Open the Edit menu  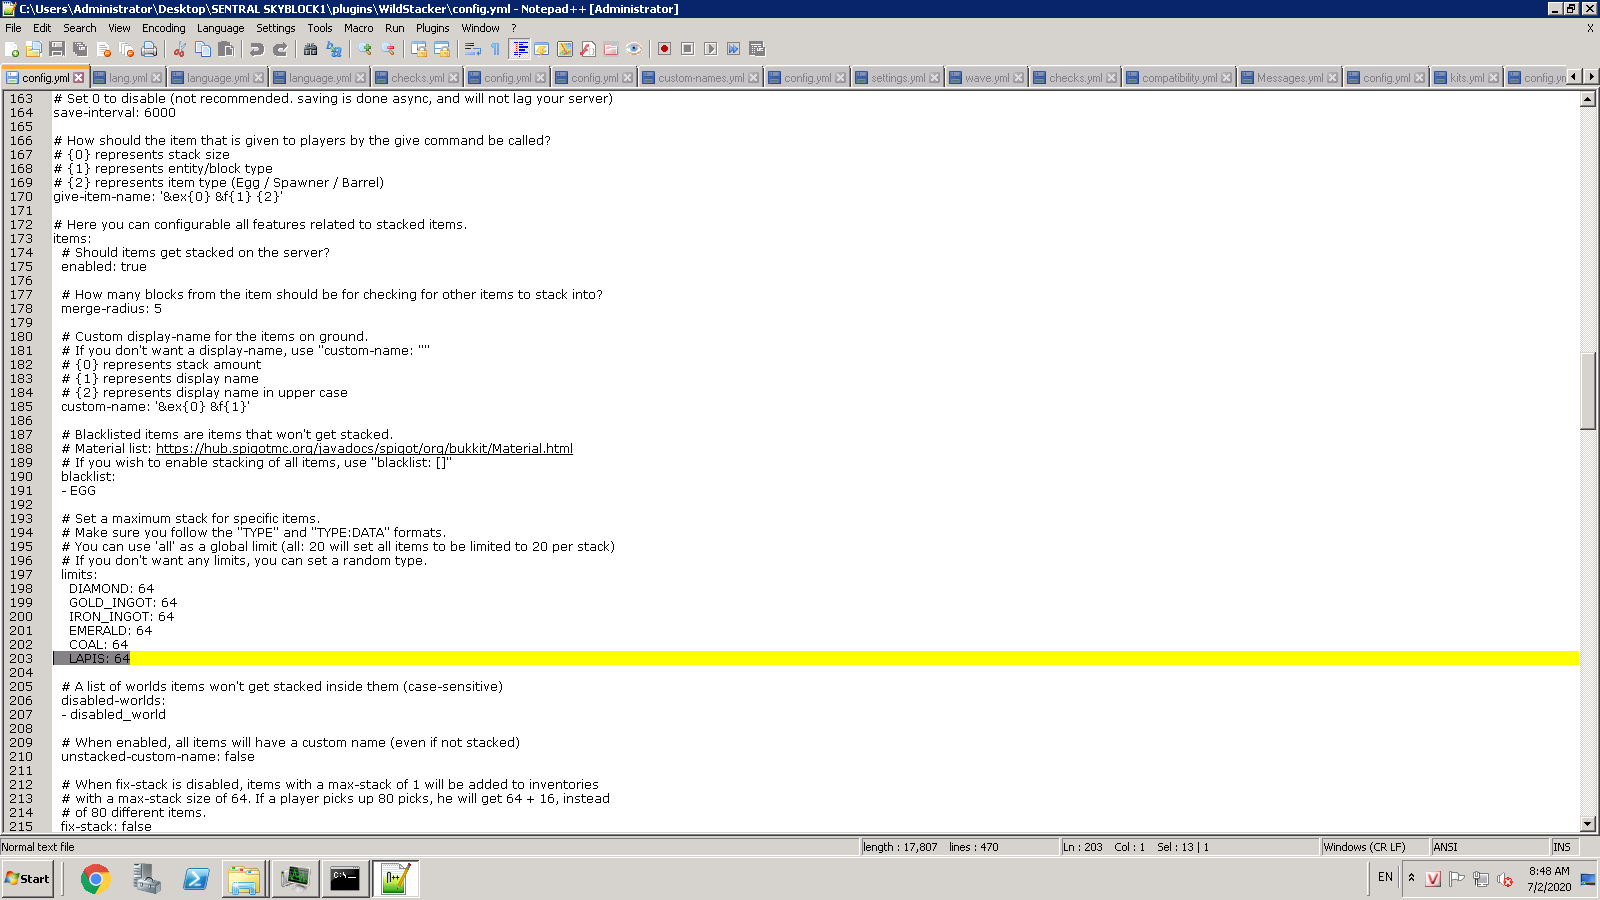click(42, 28)
